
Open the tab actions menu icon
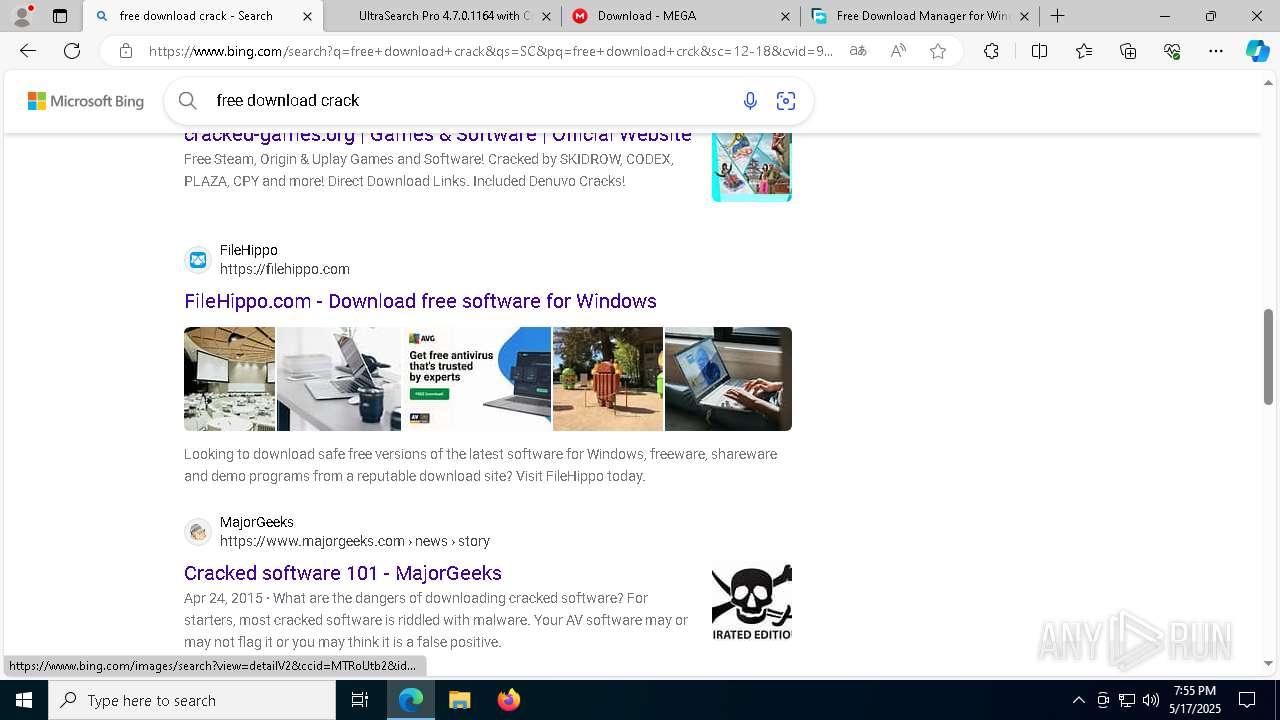(x=60, y=16)
